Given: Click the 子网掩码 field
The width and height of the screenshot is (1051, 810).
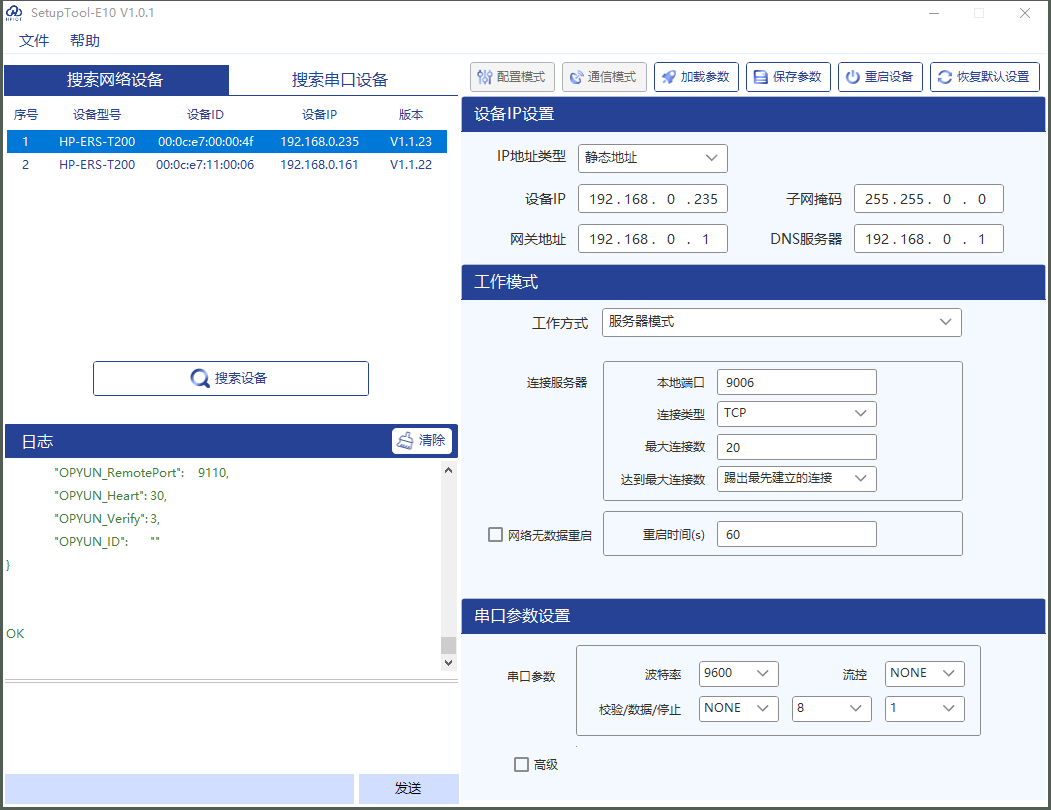Looking at the screenshot, I should tap(928, 198).
